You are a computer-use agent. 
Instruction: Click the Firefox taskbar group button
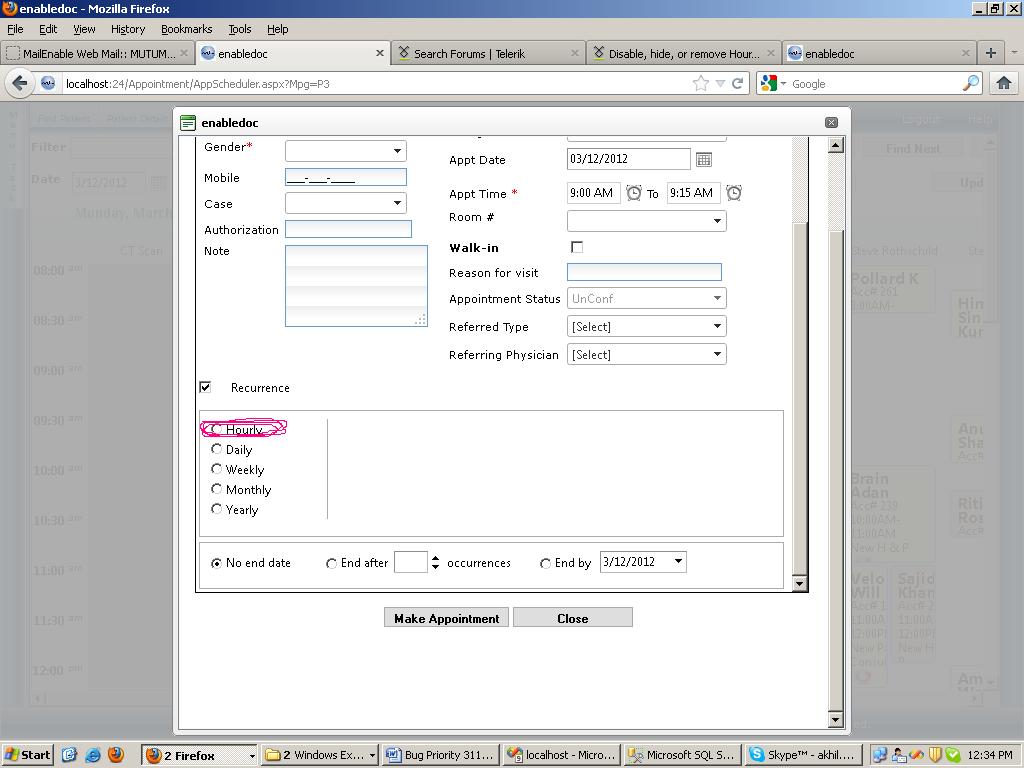[x=200, y=755]
